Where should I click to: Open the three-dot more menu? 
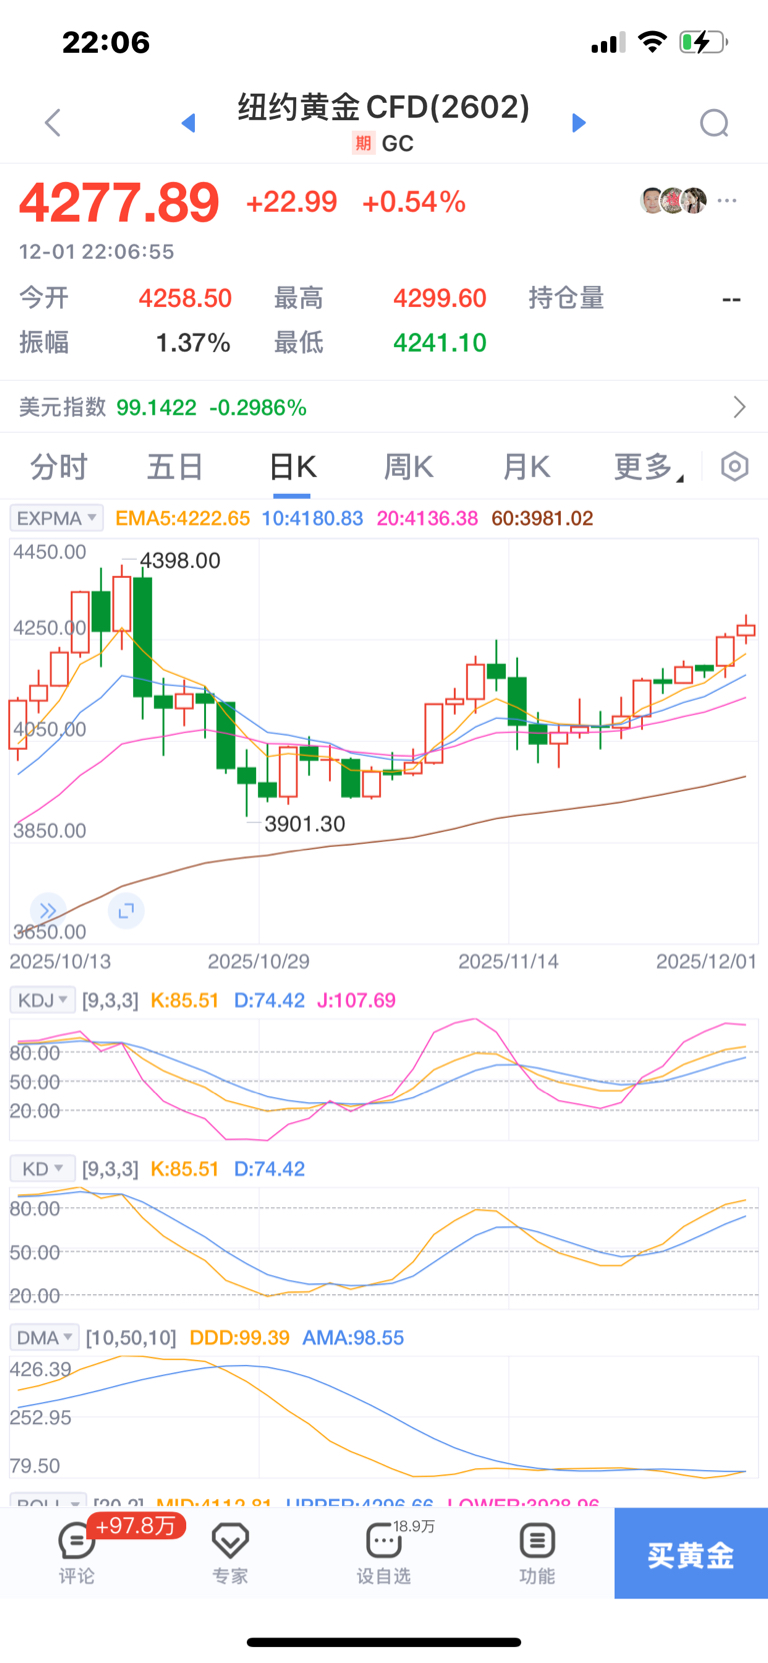pyautogui.click(x=727, y=201)
